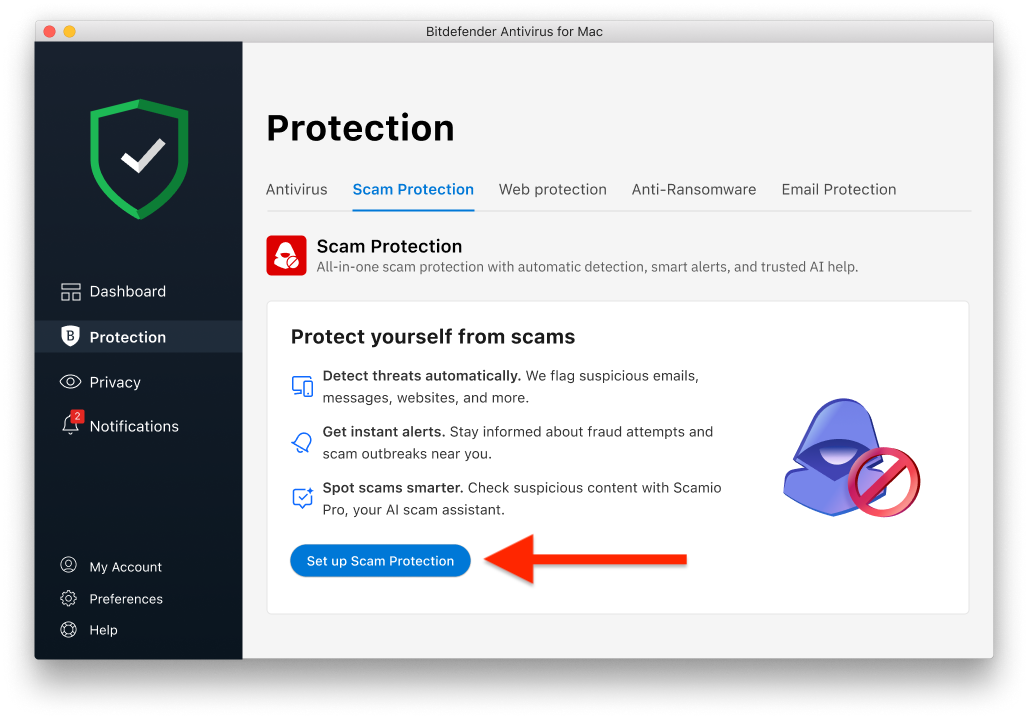Click the Preferences gear icon
Image resolution: width=1029 pixels, height=719 pixels.
[x=69, y=598]
